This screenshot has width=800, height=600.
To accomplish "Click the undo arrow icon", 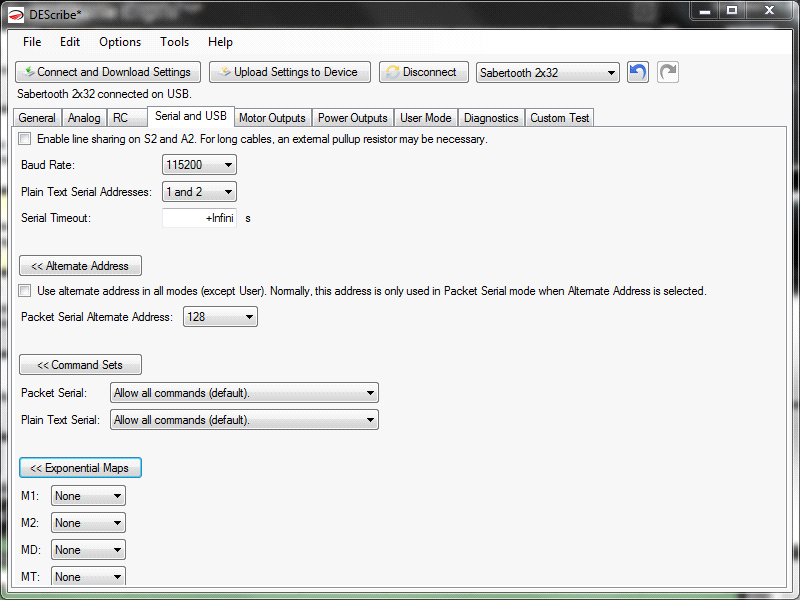I will [x=637, y=72].
